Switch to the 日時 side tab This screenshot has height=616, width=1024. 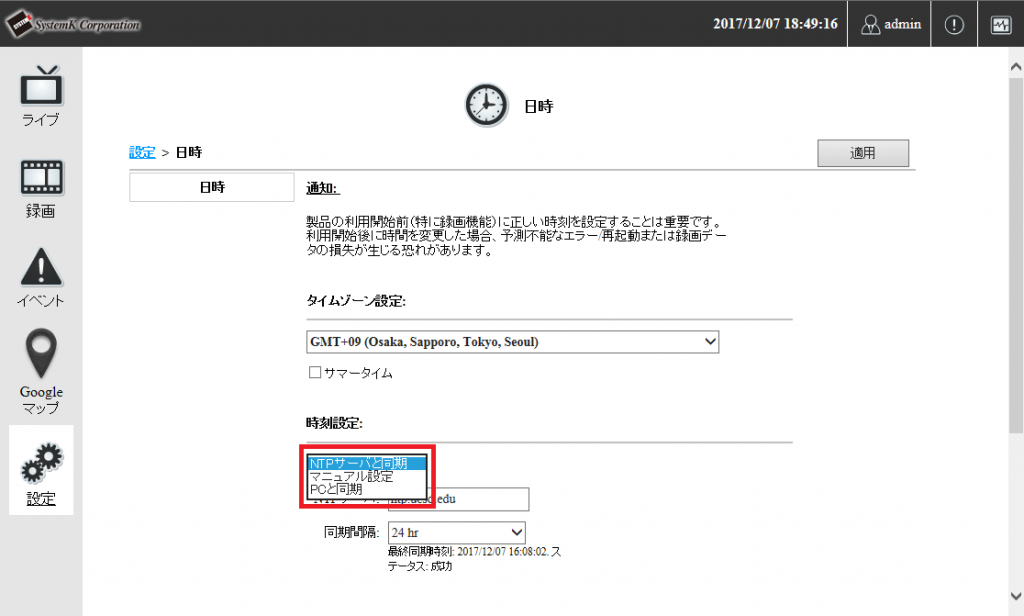211,187
